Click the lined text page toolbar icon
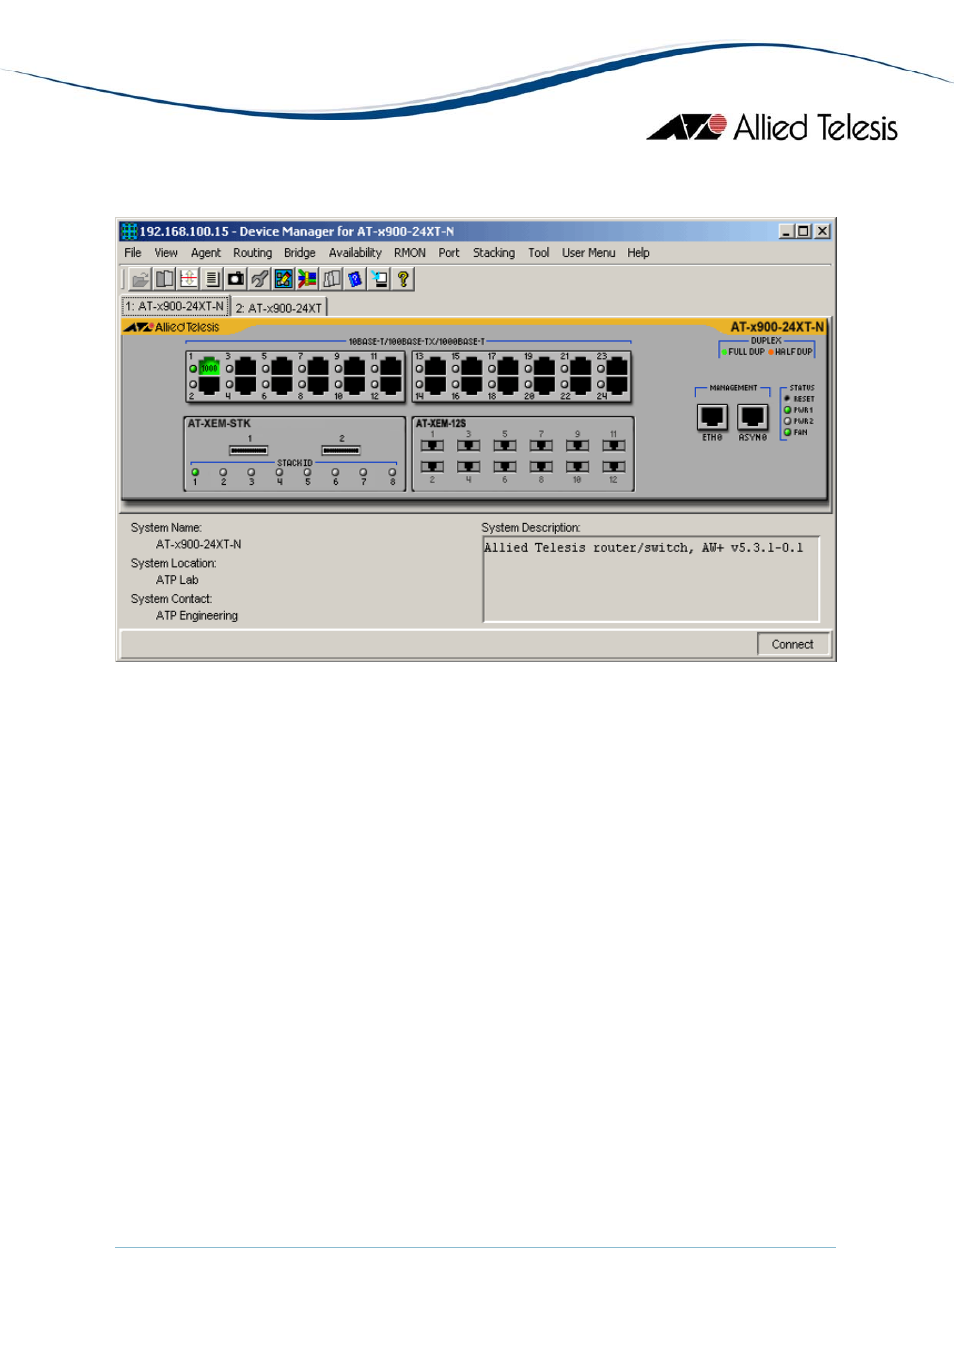The height and width of the screenshot is (1350, 954). 212,280
